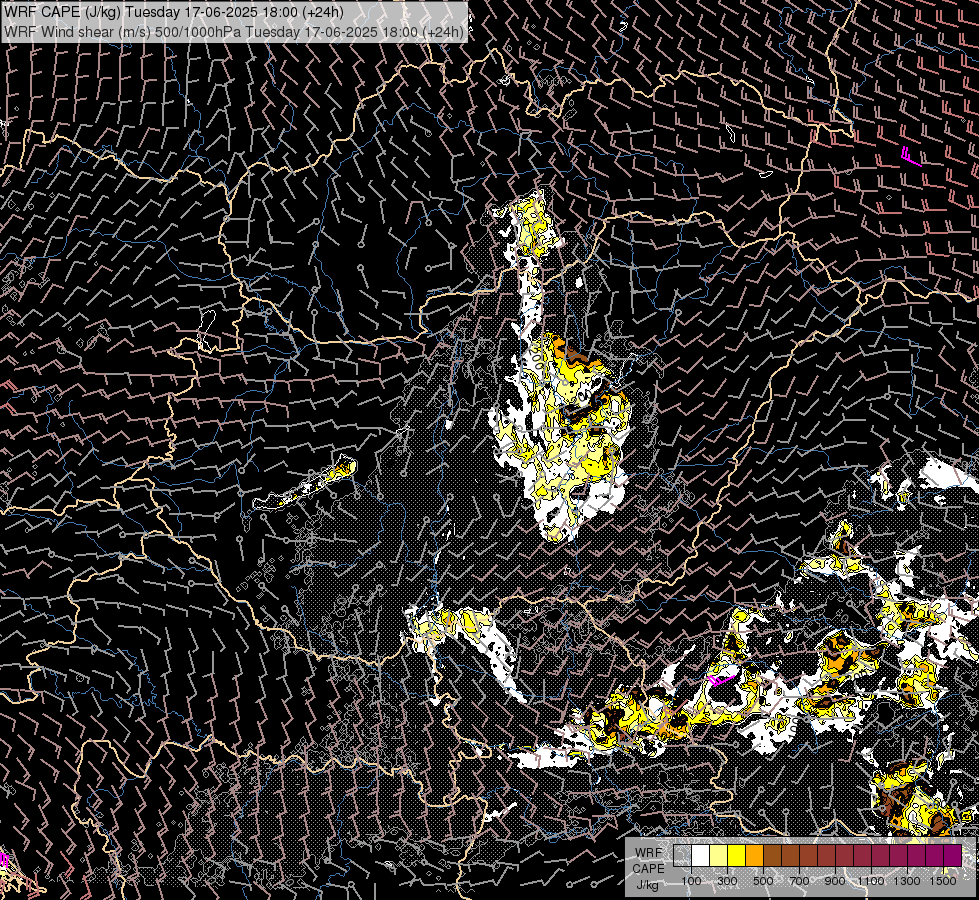Click the legend value 700
Viewport: 979px width, 900px height.
pos(799,881)
